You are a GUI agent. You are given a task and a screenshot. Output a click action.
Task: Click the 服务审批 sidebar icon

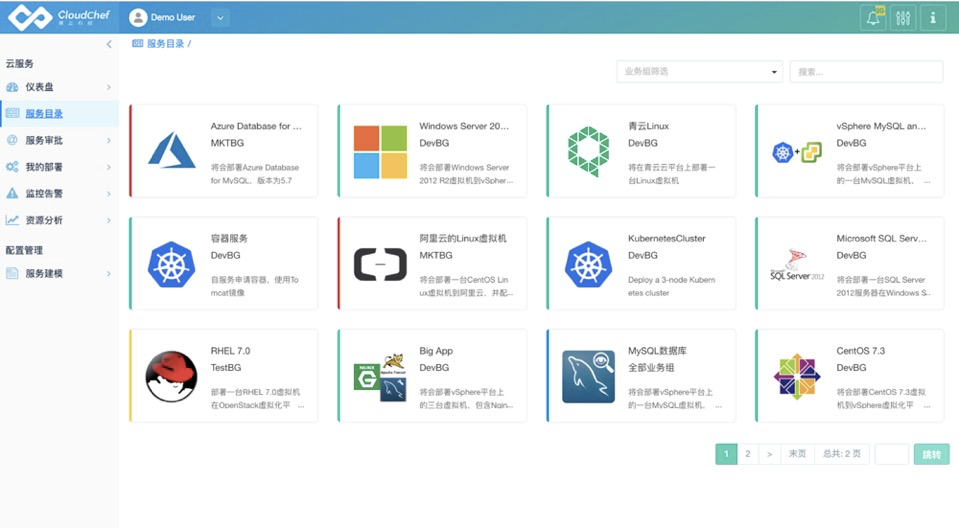[12, 140]
